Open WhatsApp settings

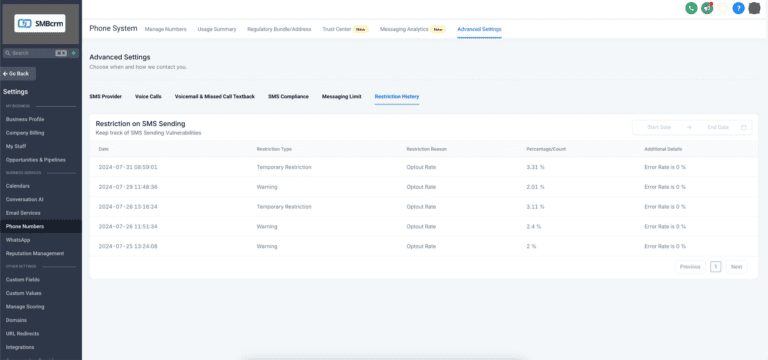click(x=18, y=240)
